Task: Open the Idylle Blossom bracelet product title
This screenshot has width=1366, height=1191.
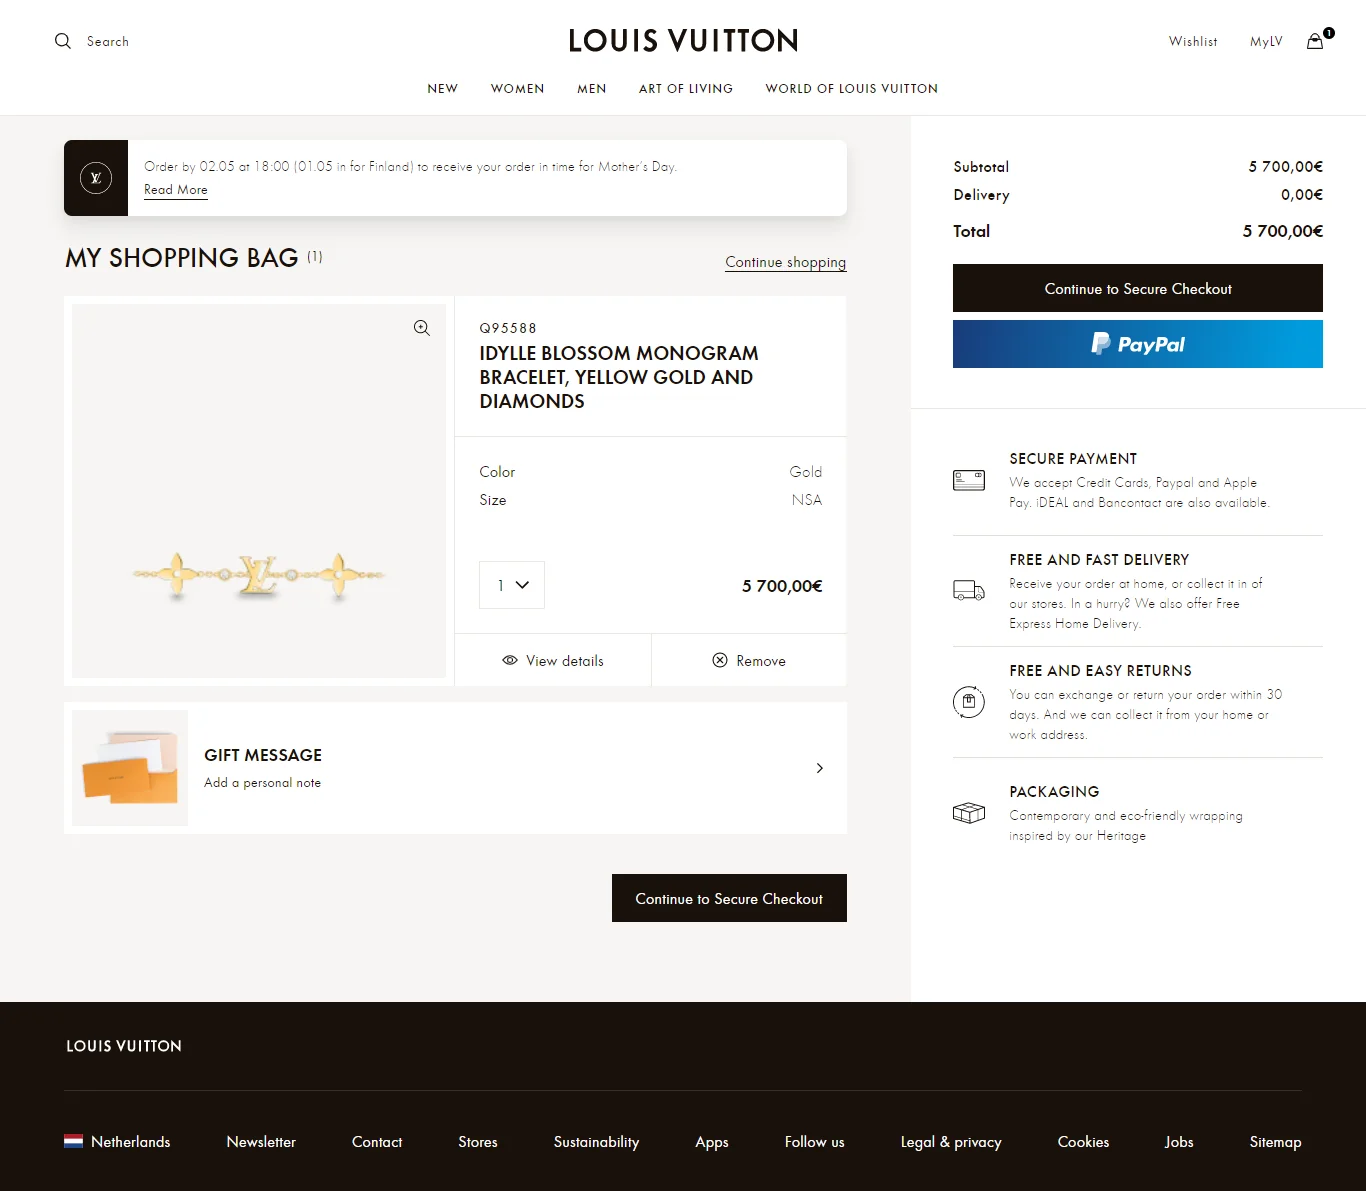Action: click(x=619, y=377)
